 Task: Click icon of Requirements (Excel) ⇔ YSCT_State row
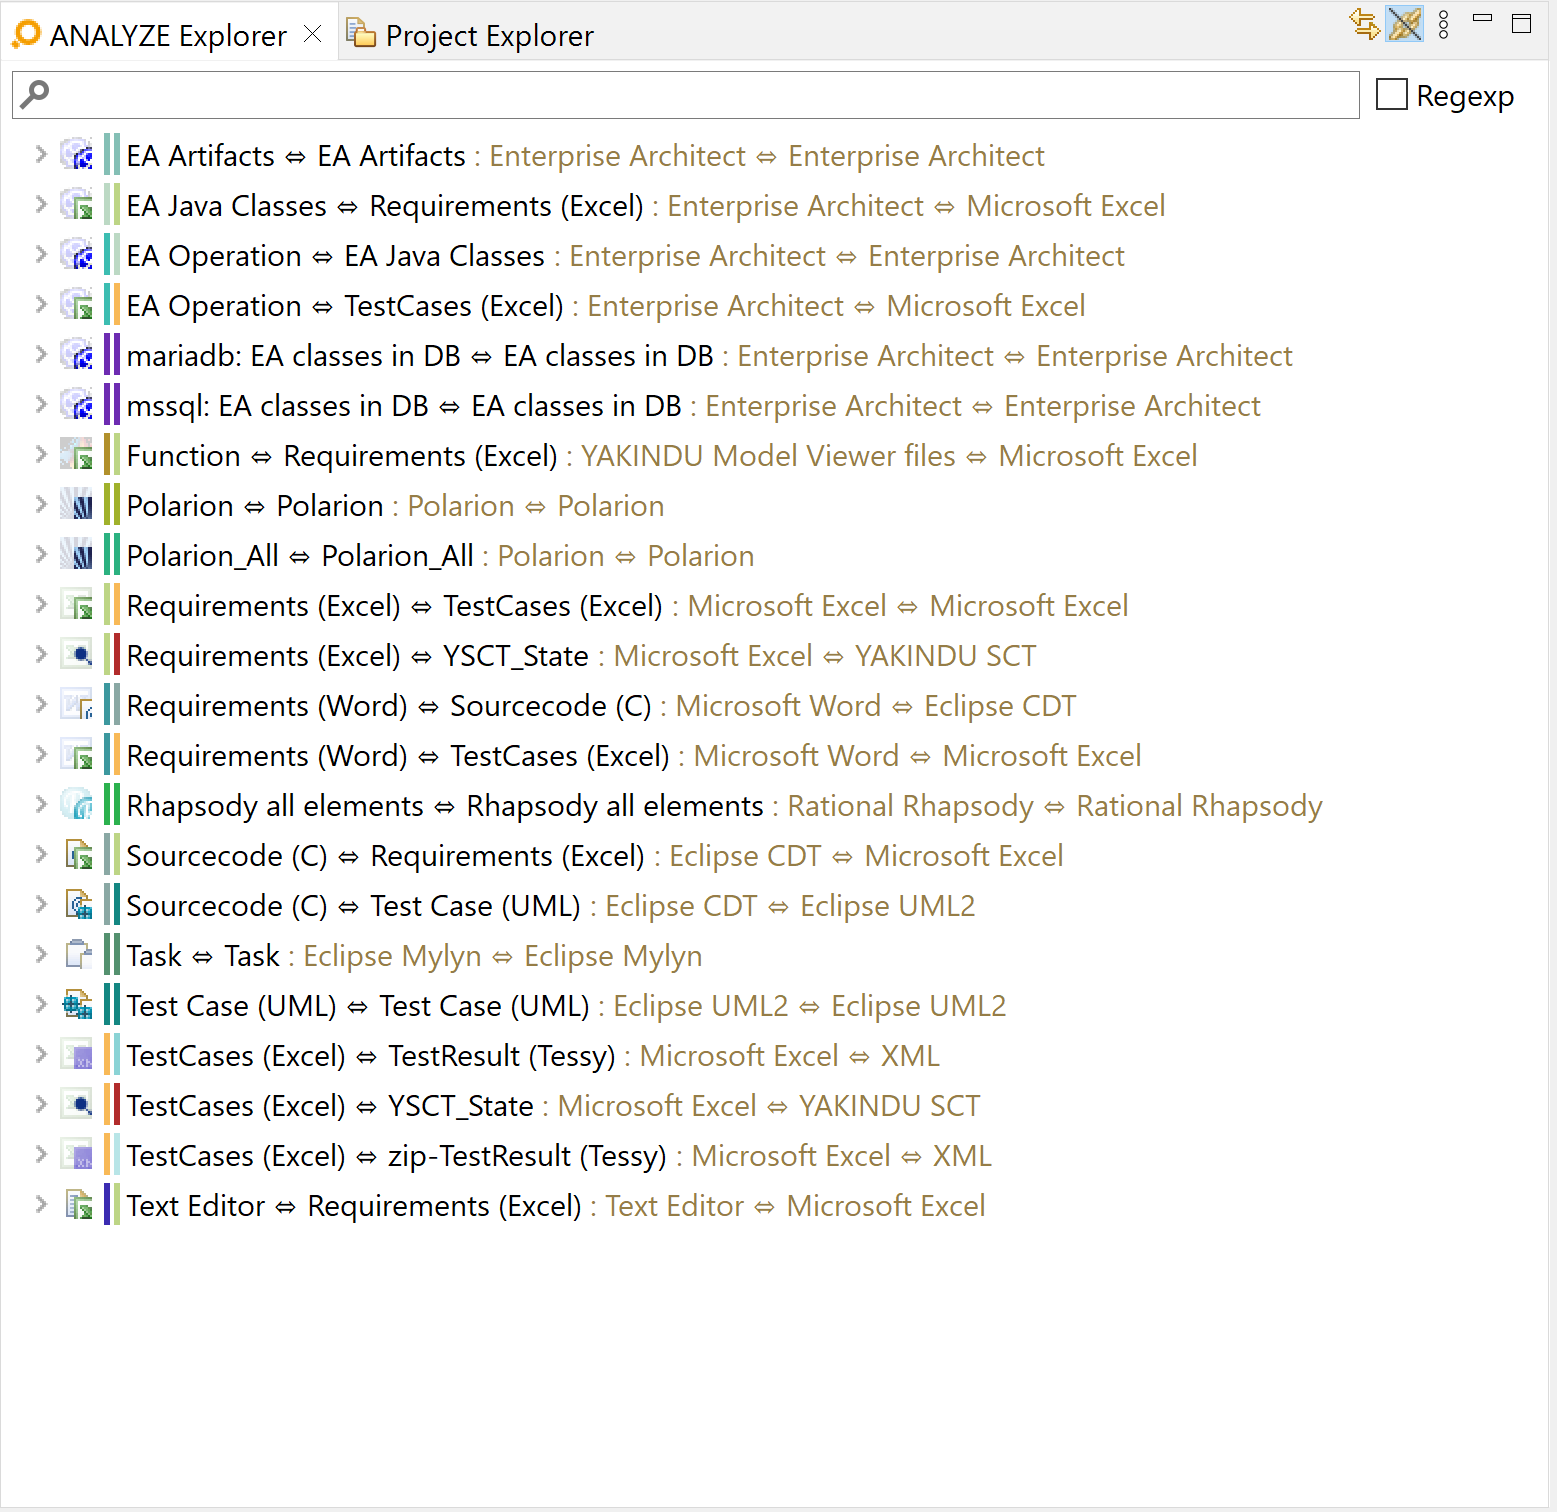(x=77, y=655)
